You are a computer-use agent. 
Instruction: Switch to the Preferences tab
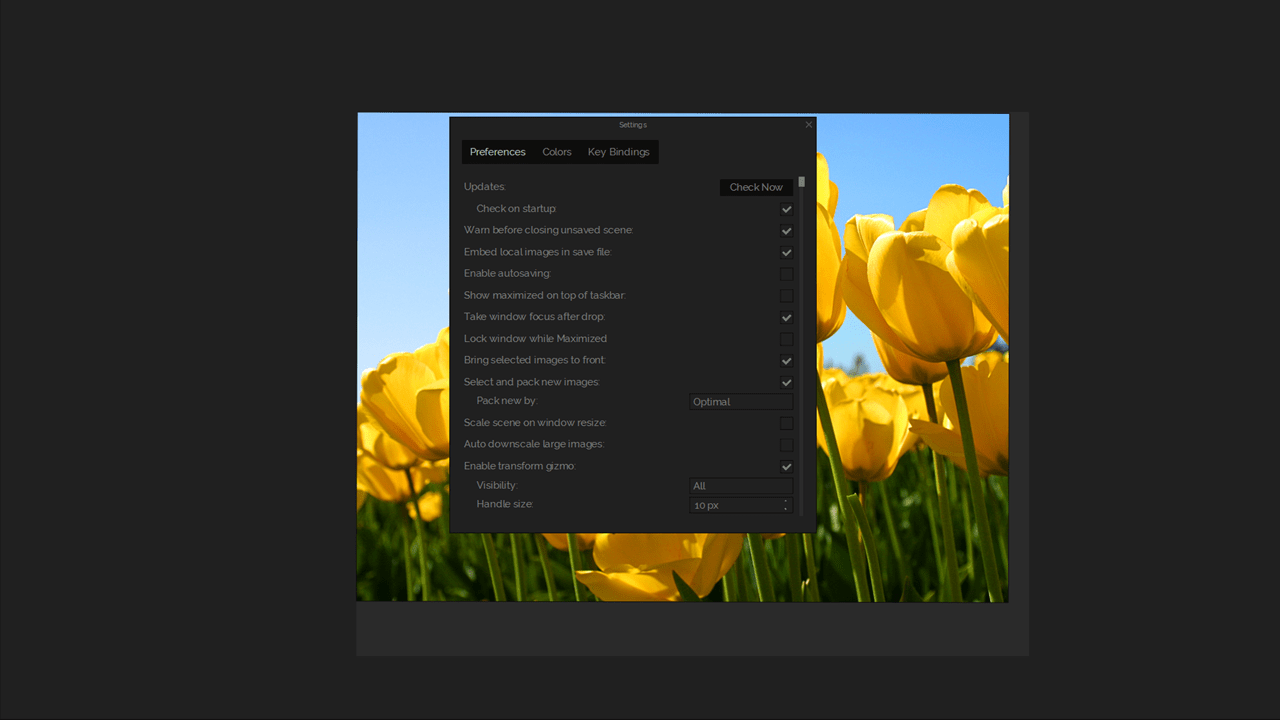[497, 152]
